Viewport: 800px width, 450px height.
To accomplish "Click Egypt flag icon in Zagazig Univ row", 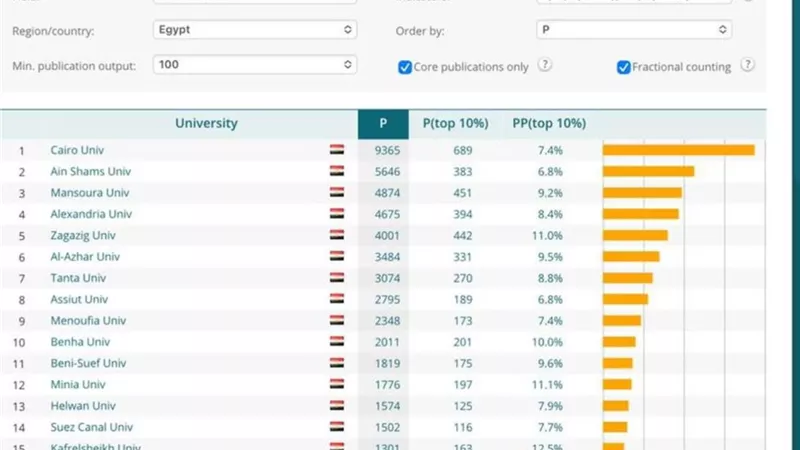I will click(337, 235).
